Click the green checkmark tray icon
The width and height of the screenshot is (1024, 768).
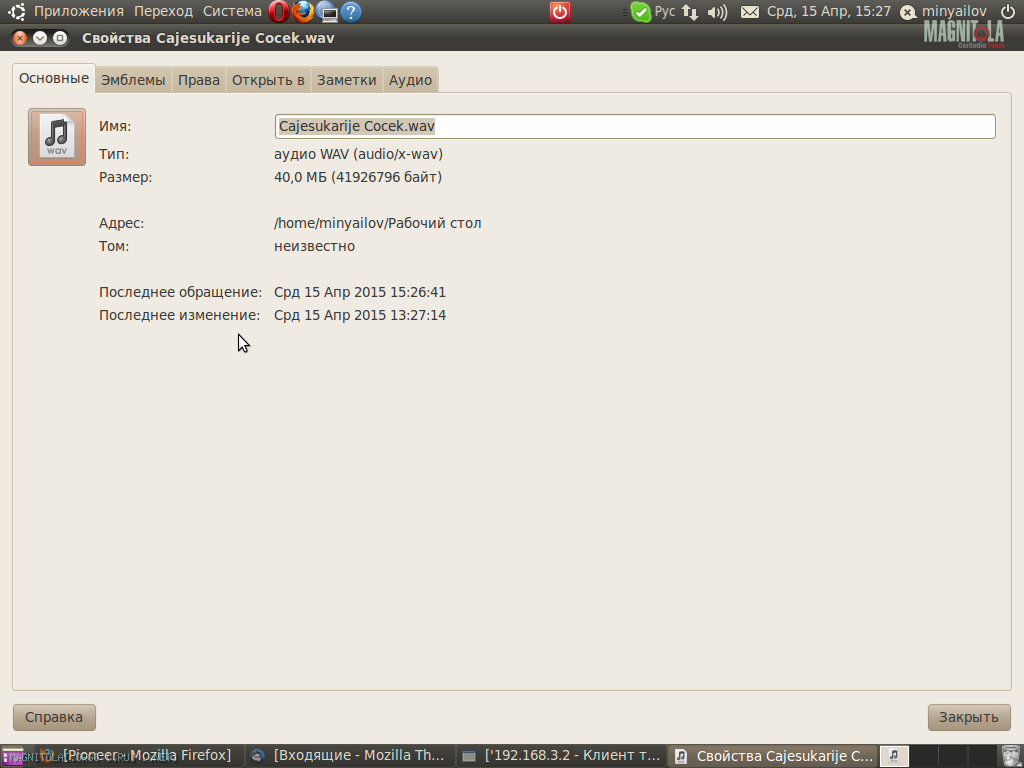(640, 12)
